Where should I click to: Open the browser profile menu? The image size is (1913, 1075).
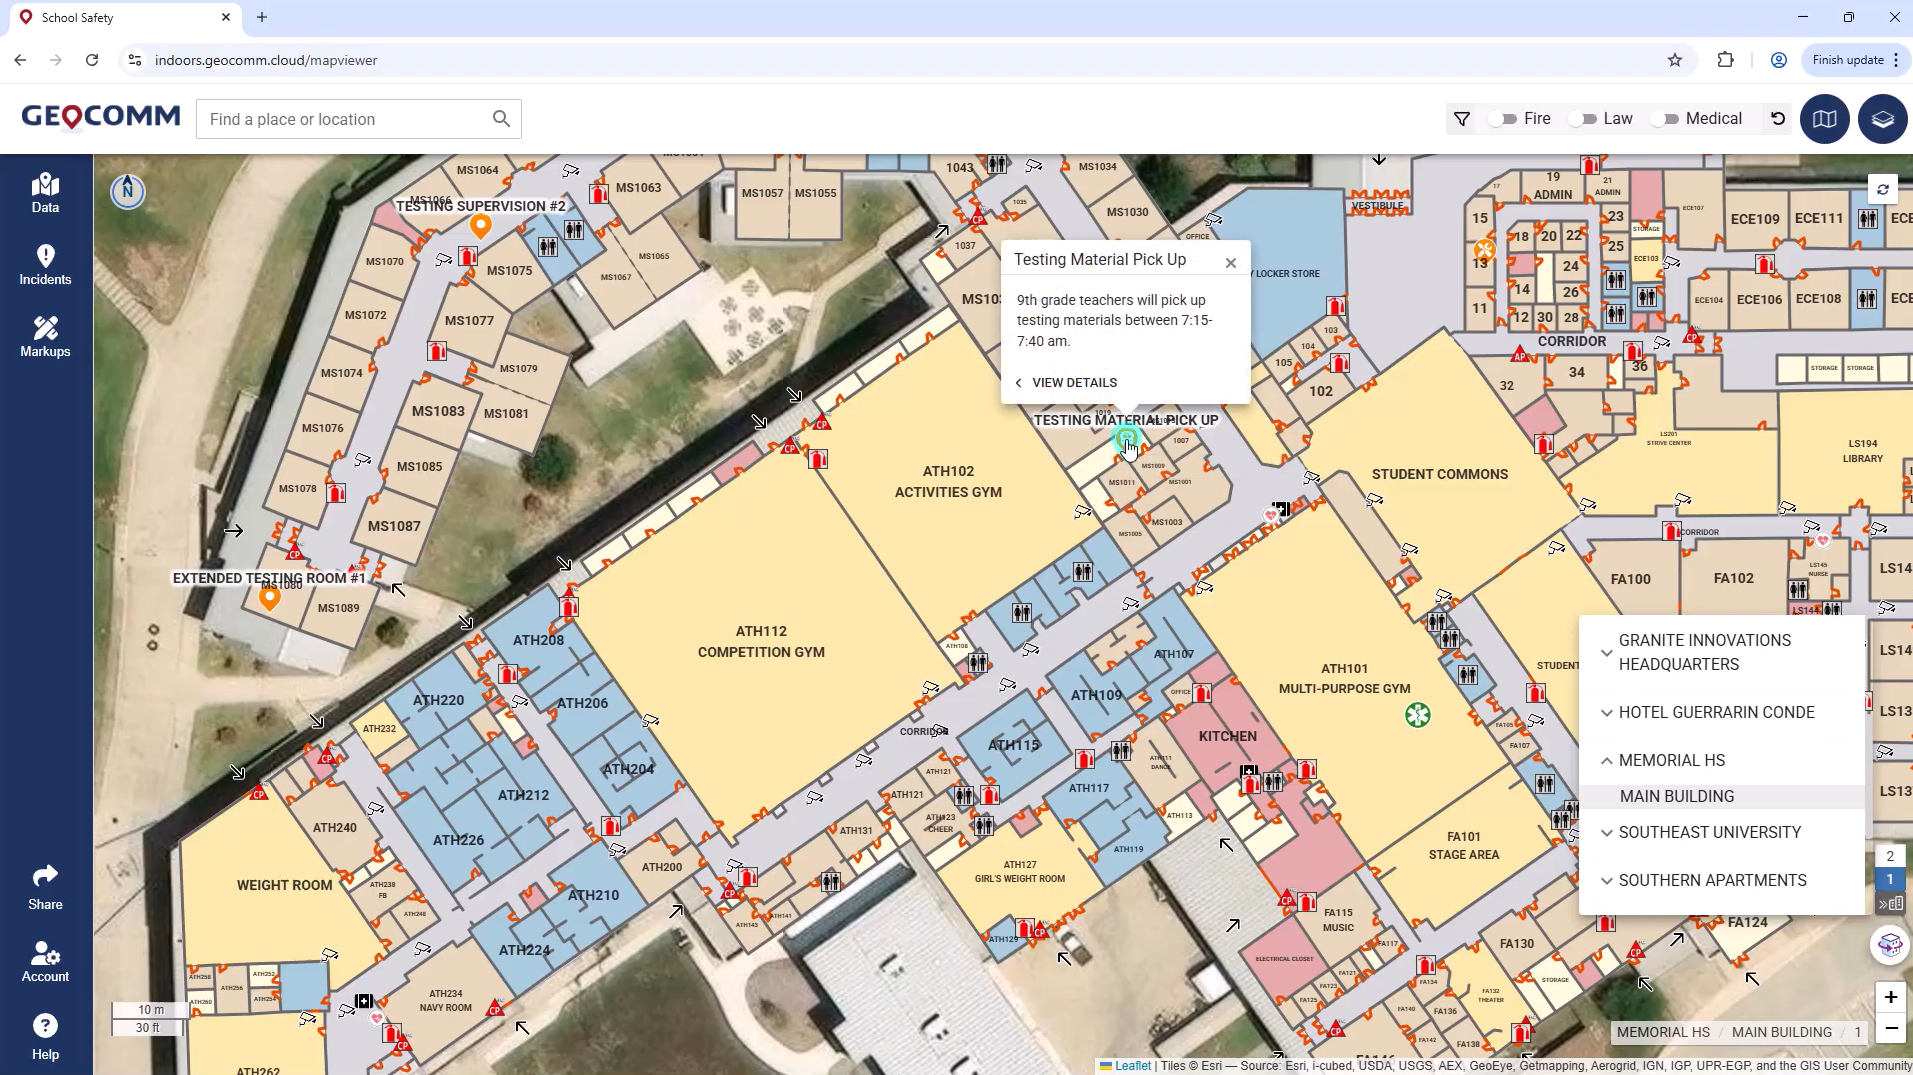pos(1779,60)
